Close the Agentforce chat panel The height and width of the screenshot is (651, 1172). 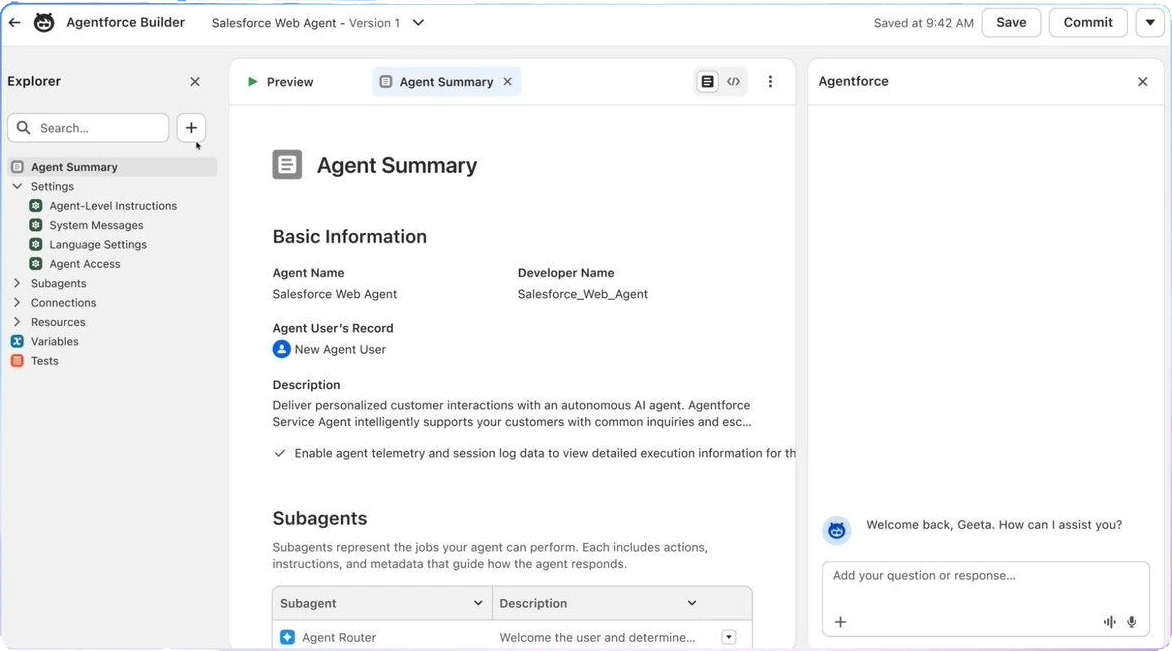tap(1143, 81)
